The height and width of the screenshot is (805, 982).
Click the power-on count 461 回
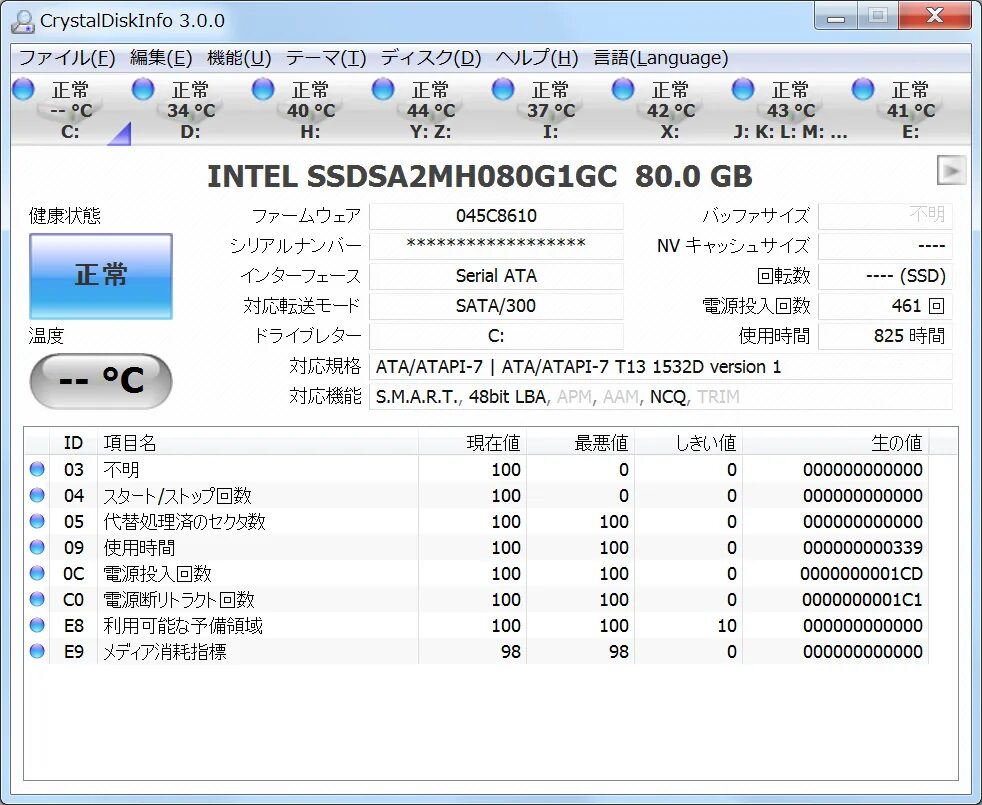tap(886, 306)
